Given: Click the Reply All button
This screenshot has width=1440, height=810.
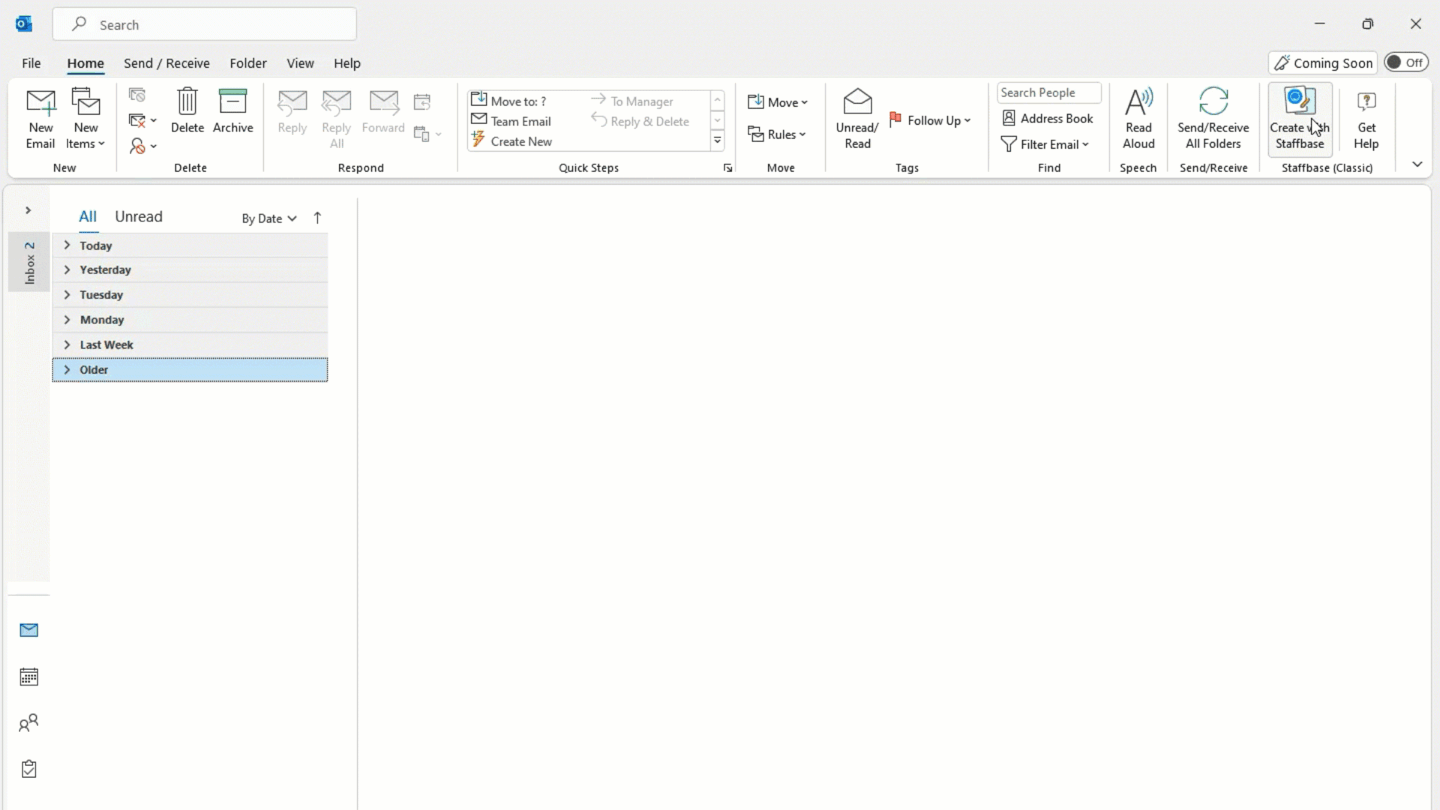Looking at the screenshot, I should pyautogui.click(x=337, y=119).
